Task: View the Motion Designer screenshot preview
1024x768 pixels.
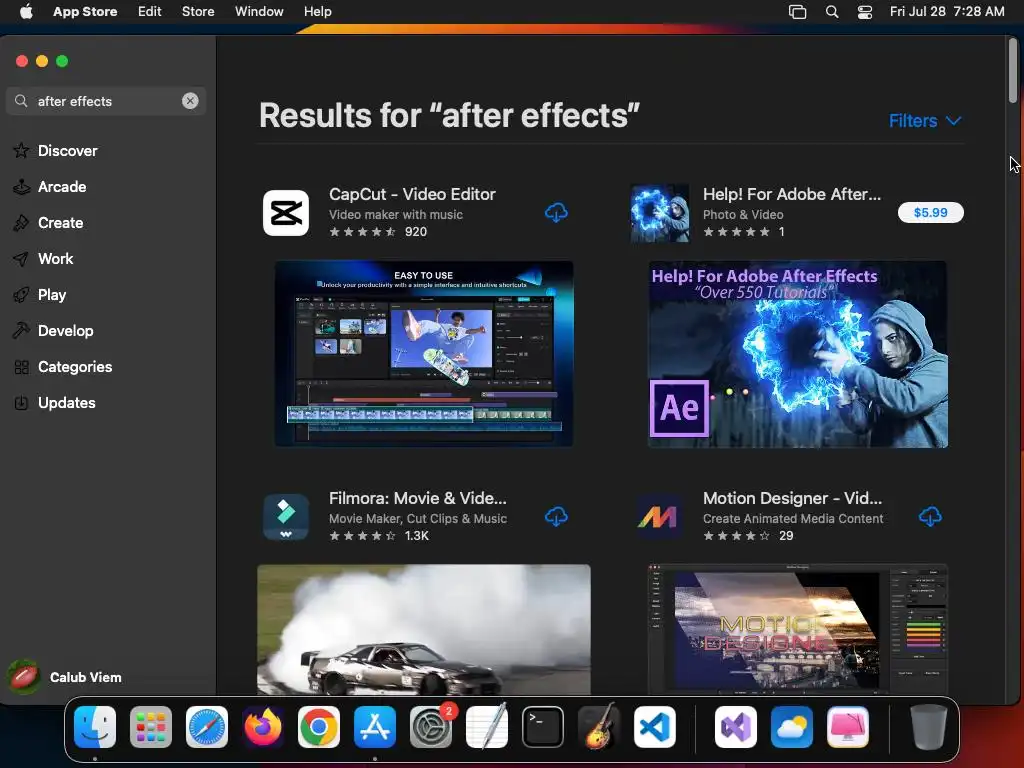Action: coord(797,630)
